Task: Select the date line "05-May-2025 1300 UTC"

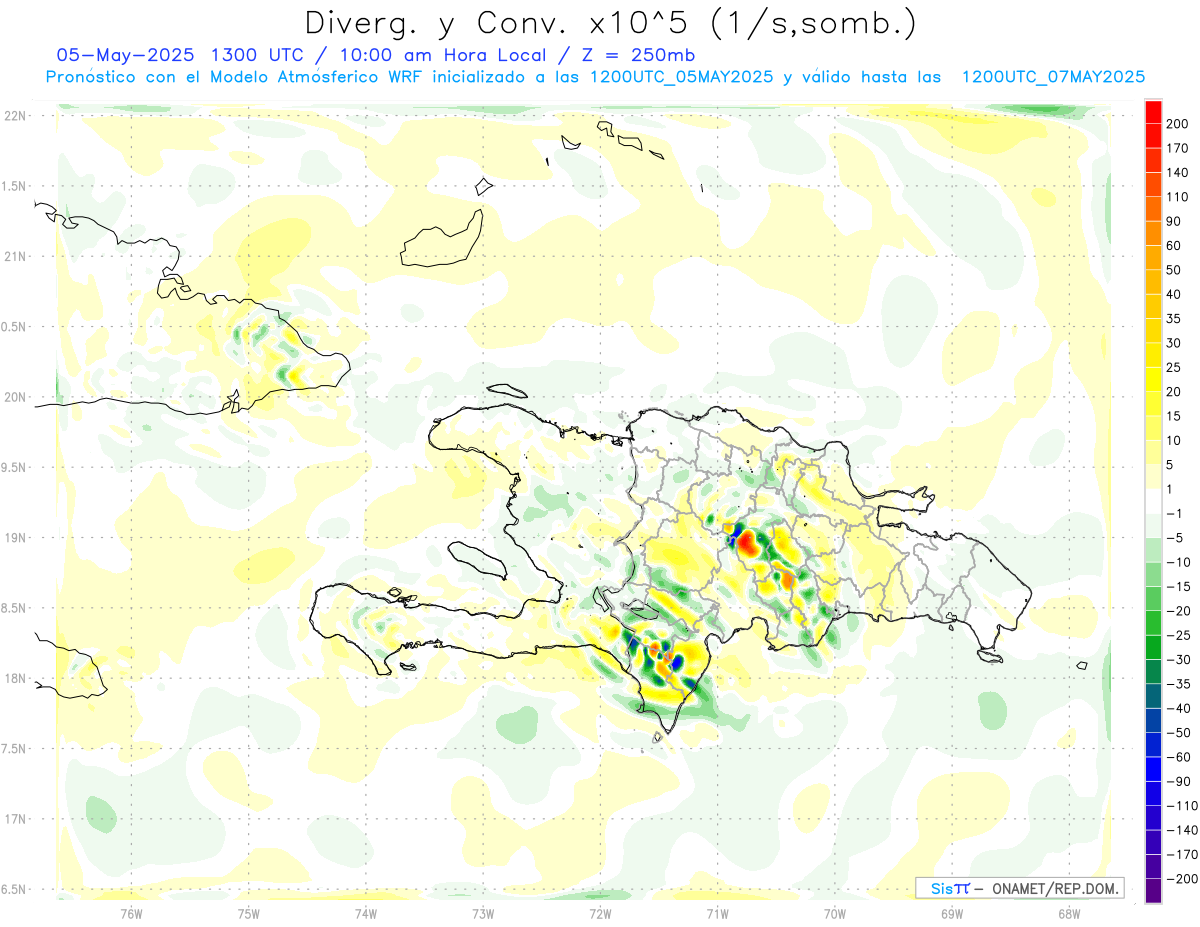Action: [183, 55]
